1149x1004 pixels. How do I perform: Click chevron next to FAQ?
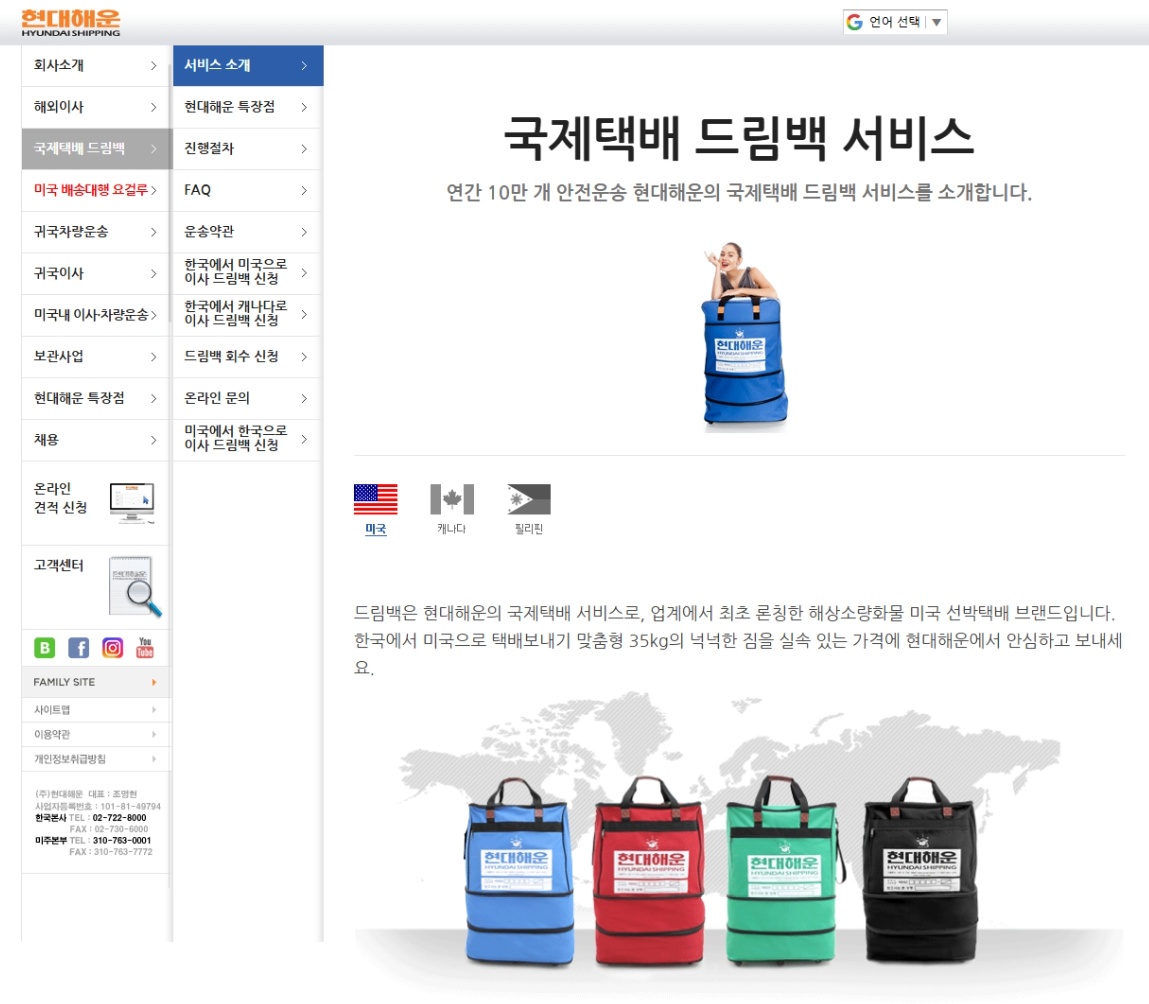304,191
